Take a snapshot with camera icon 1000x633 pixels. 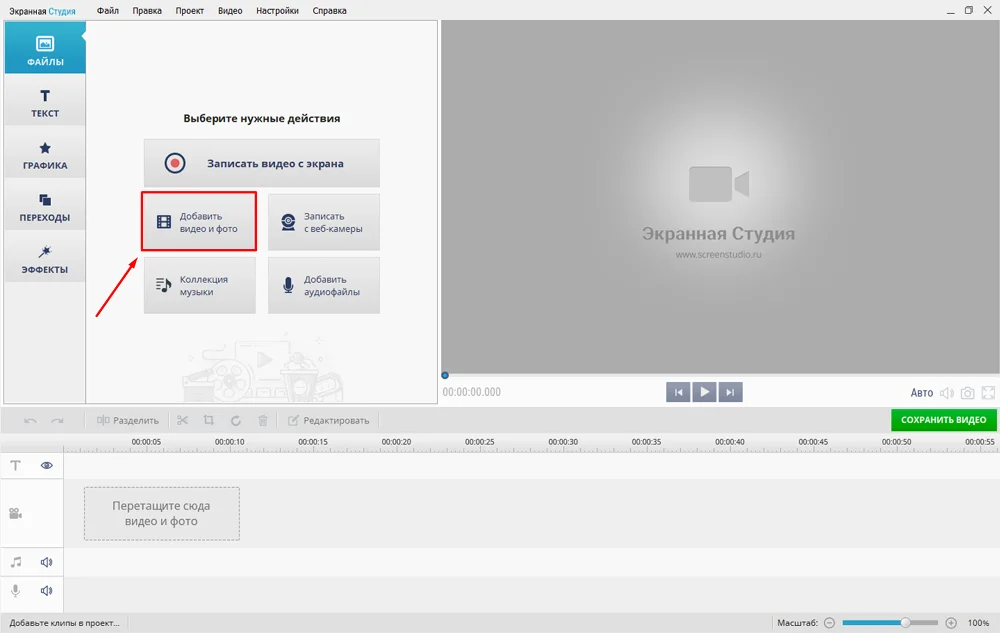coord(967,393)
